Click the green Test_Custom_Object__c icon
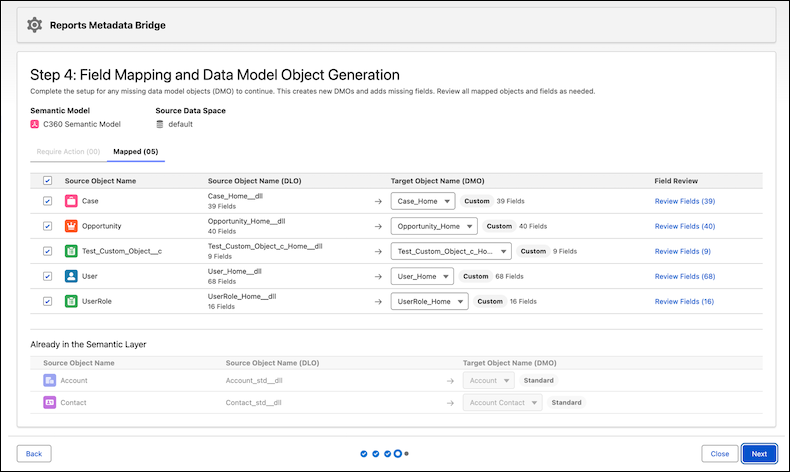Screen dimensions: 790x472 [x=71, y=251]
